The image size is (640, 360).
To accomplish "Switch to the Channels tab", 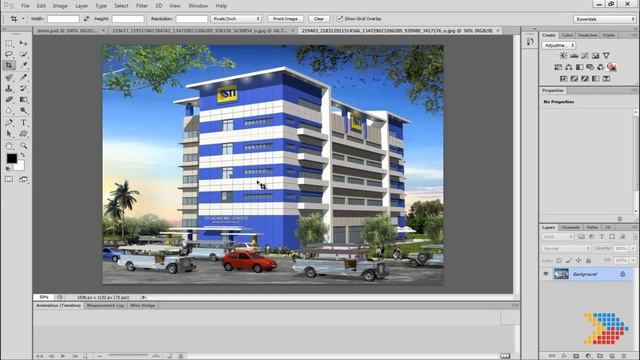I will coord(570,227).
